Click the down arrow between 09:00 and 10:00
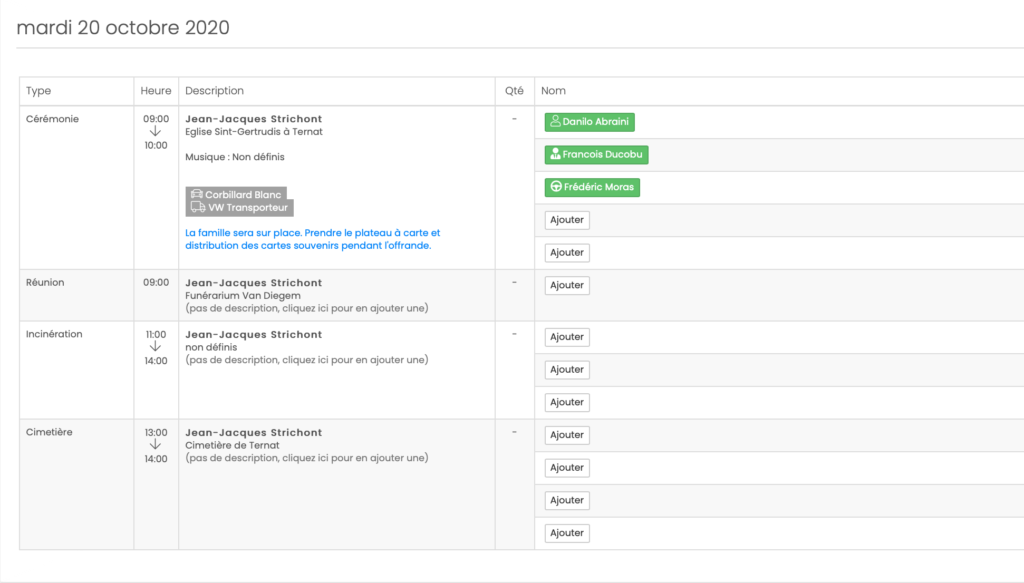This screenshot has height=583, width=1024. point(155,131)
